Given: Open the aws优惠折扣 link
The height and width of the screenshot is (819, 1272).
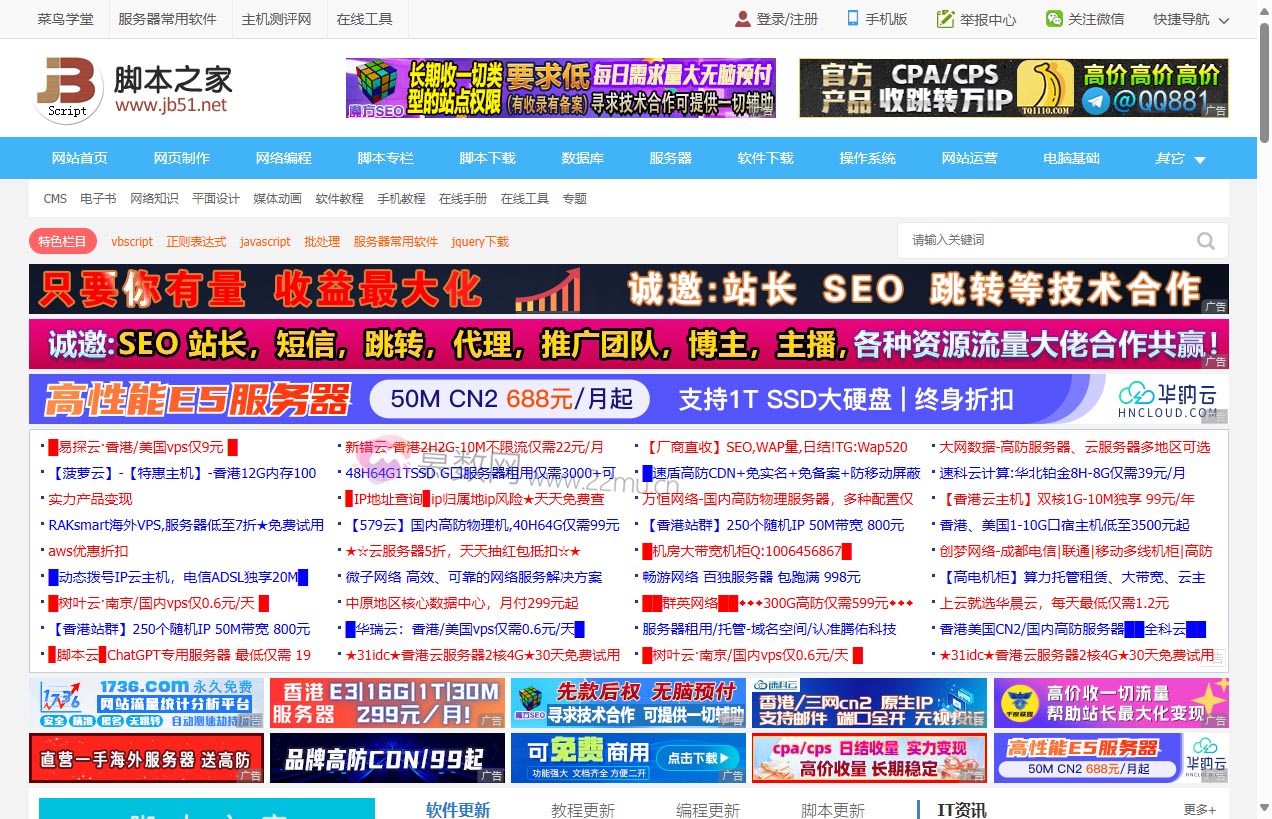Looking at the screenshot, I should point(88,551).
